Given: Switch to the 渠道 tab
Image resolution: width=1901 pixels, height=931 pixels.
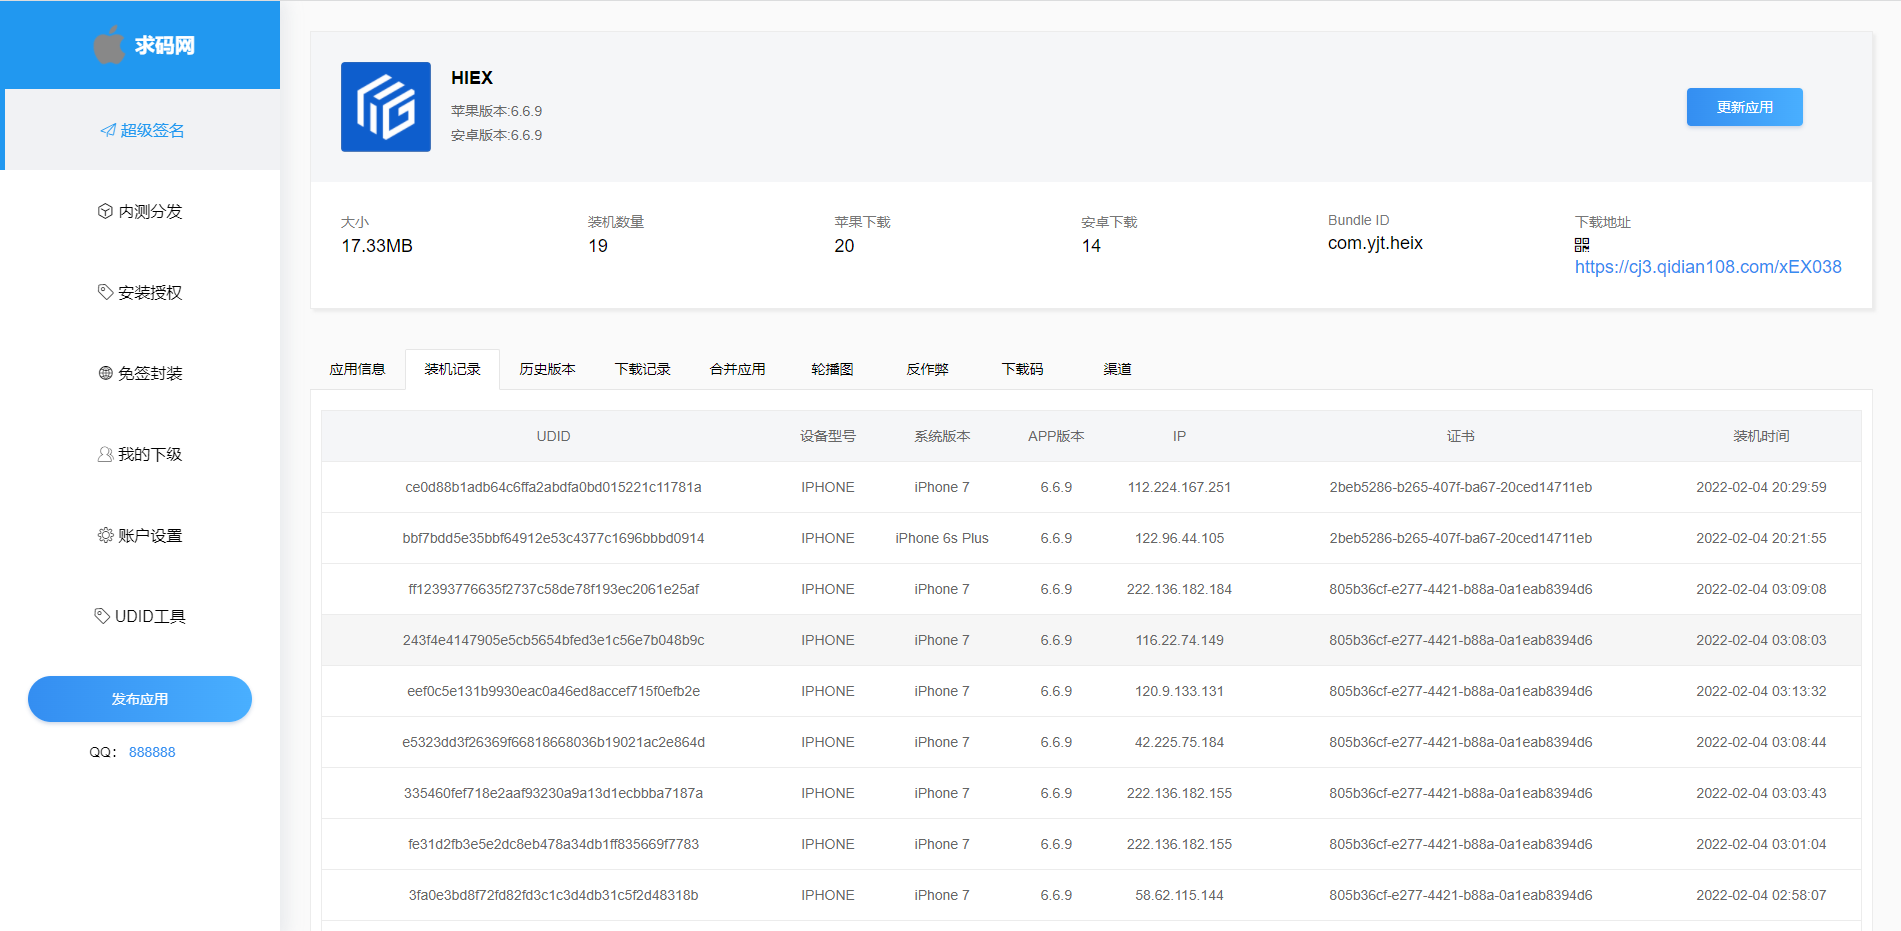Looking at the screenshot, I should click(x=1117, y=369).
